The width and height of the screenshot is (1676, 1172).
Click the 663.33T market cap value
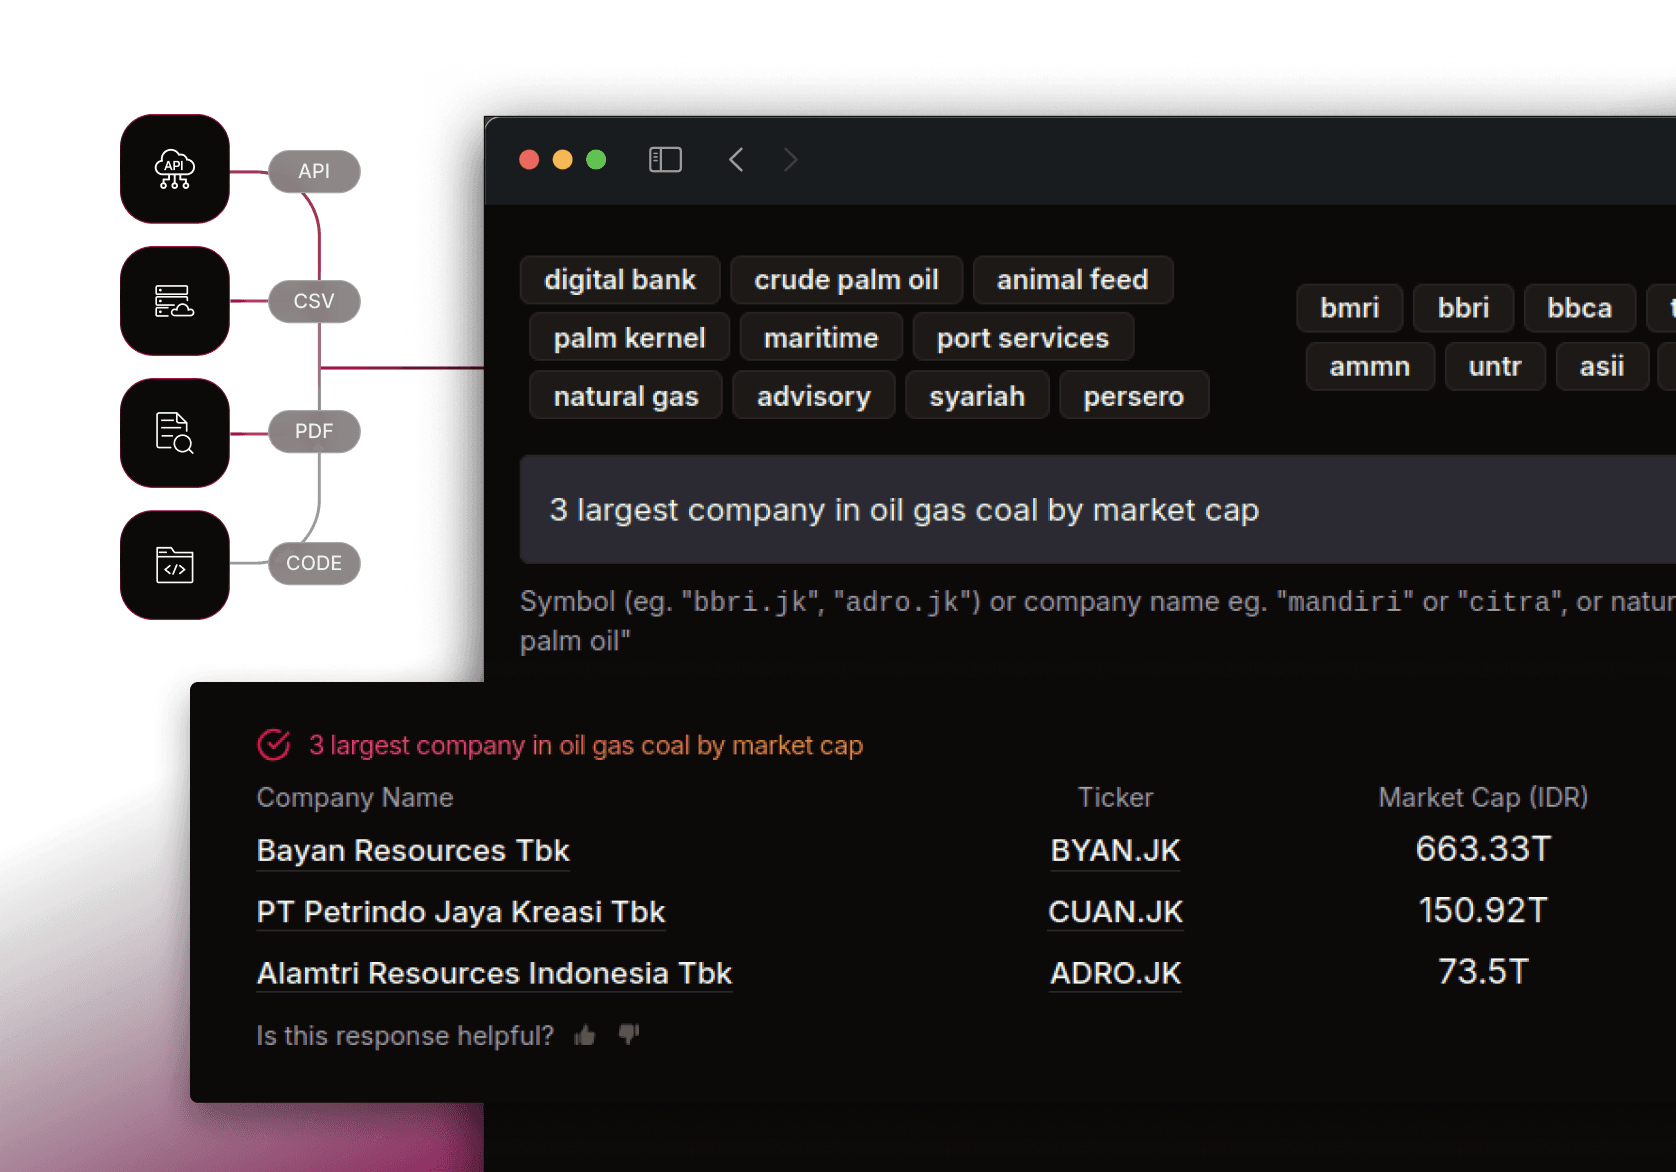(x=1483, y=849)
